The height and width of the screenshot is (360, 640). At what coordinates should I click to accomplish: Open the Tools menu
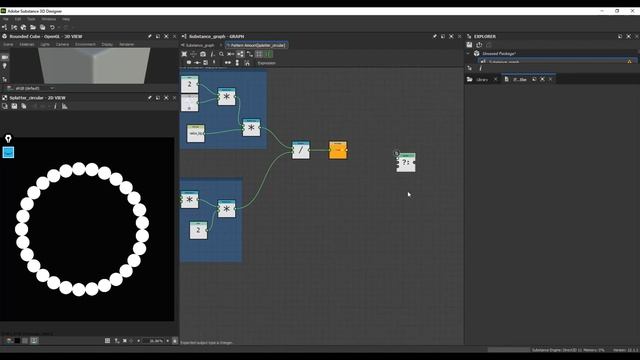tap(31, 19)
